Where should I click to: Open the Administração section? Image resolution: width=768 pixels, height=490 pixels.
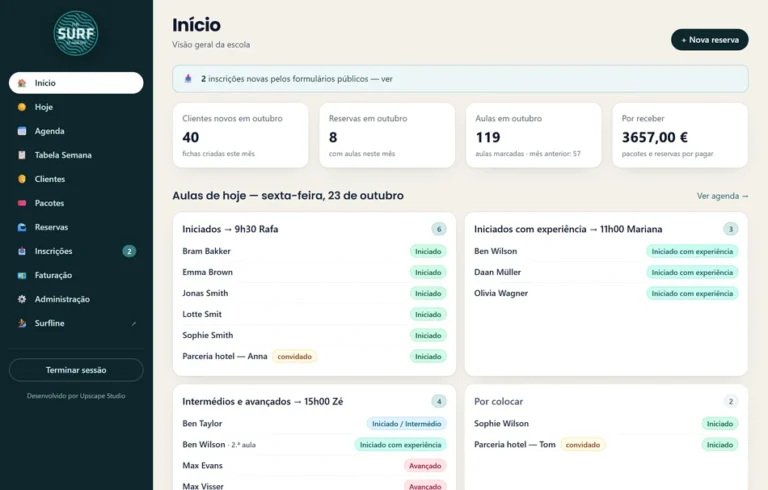pos(76,299)
